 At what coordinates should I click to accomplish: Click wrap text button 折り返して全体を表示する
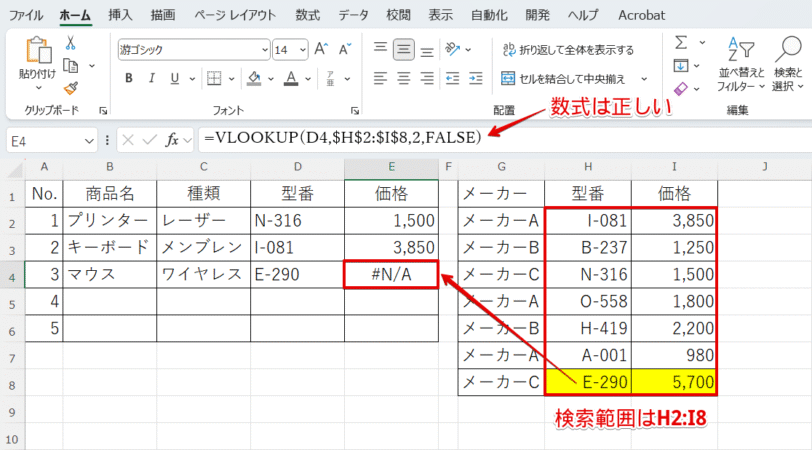(568, 50)
